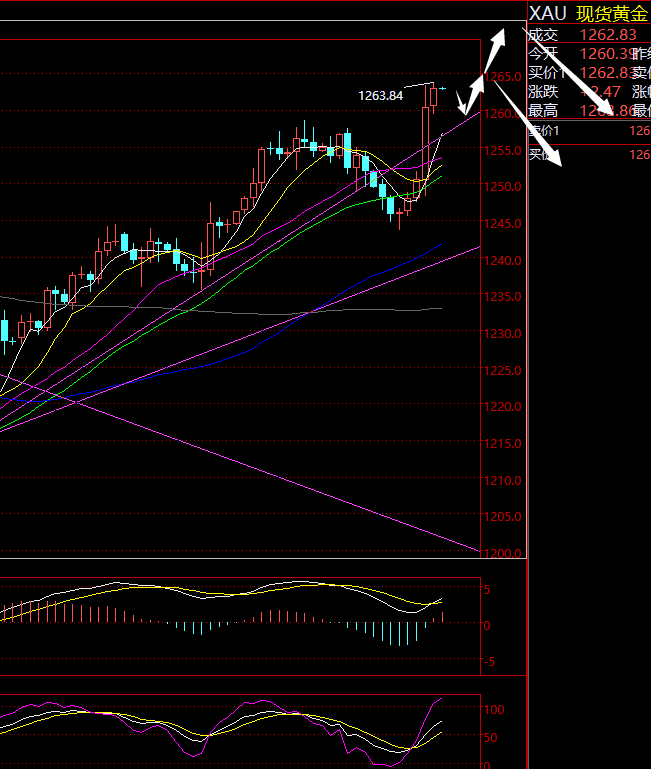This screenshot has height=769, width=651.
Task: Click the 1205.0 price axis label
Action: pos(503,516)
